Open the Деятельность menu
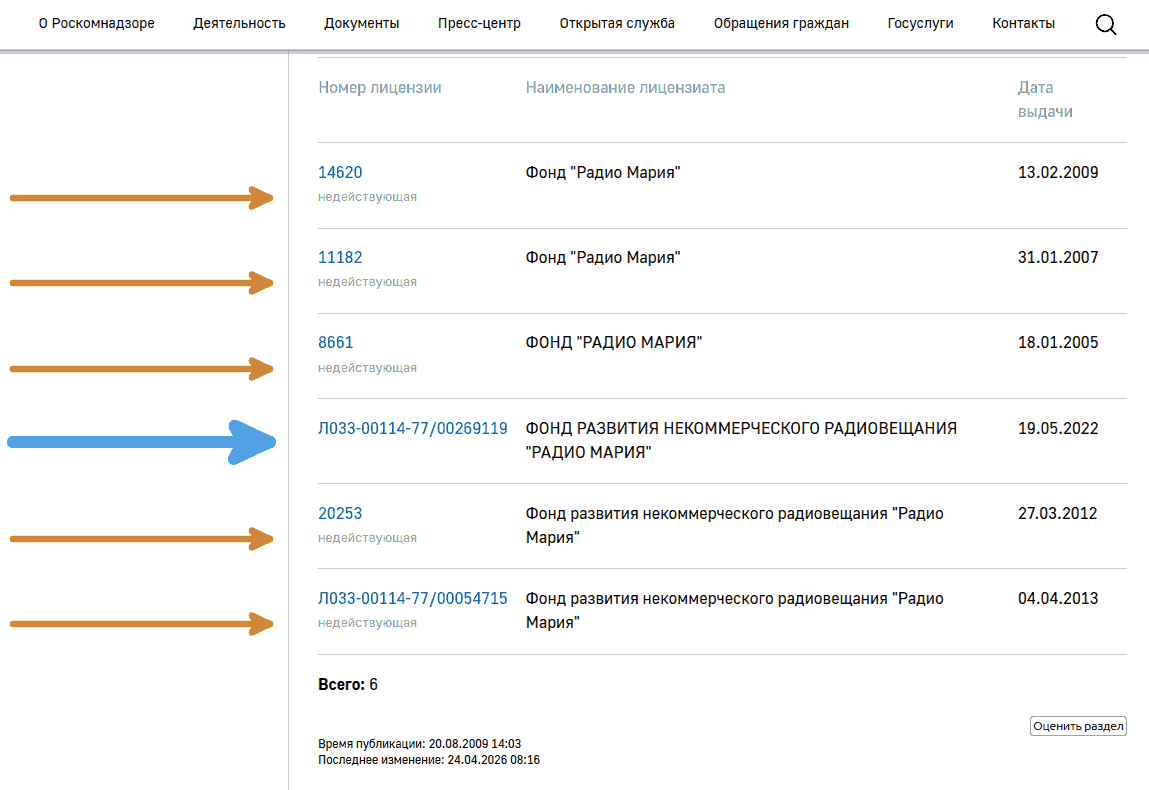 (239, 23)
